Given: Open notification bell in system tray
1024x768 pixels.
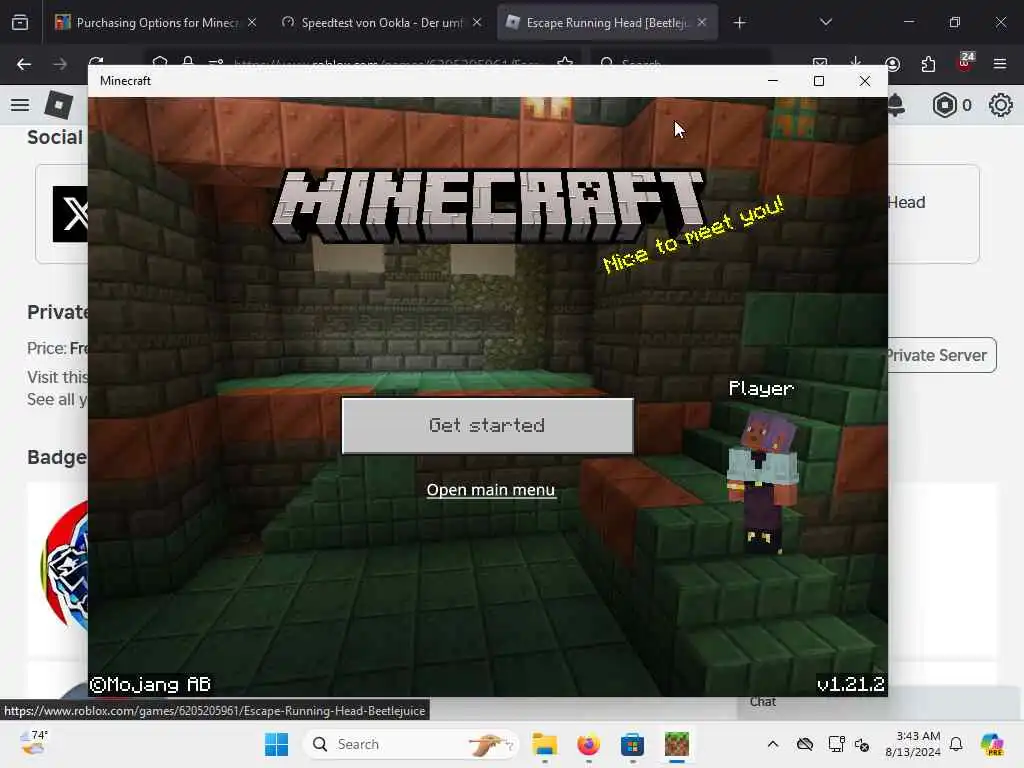Looking at the screenshot, I should 956,744.
